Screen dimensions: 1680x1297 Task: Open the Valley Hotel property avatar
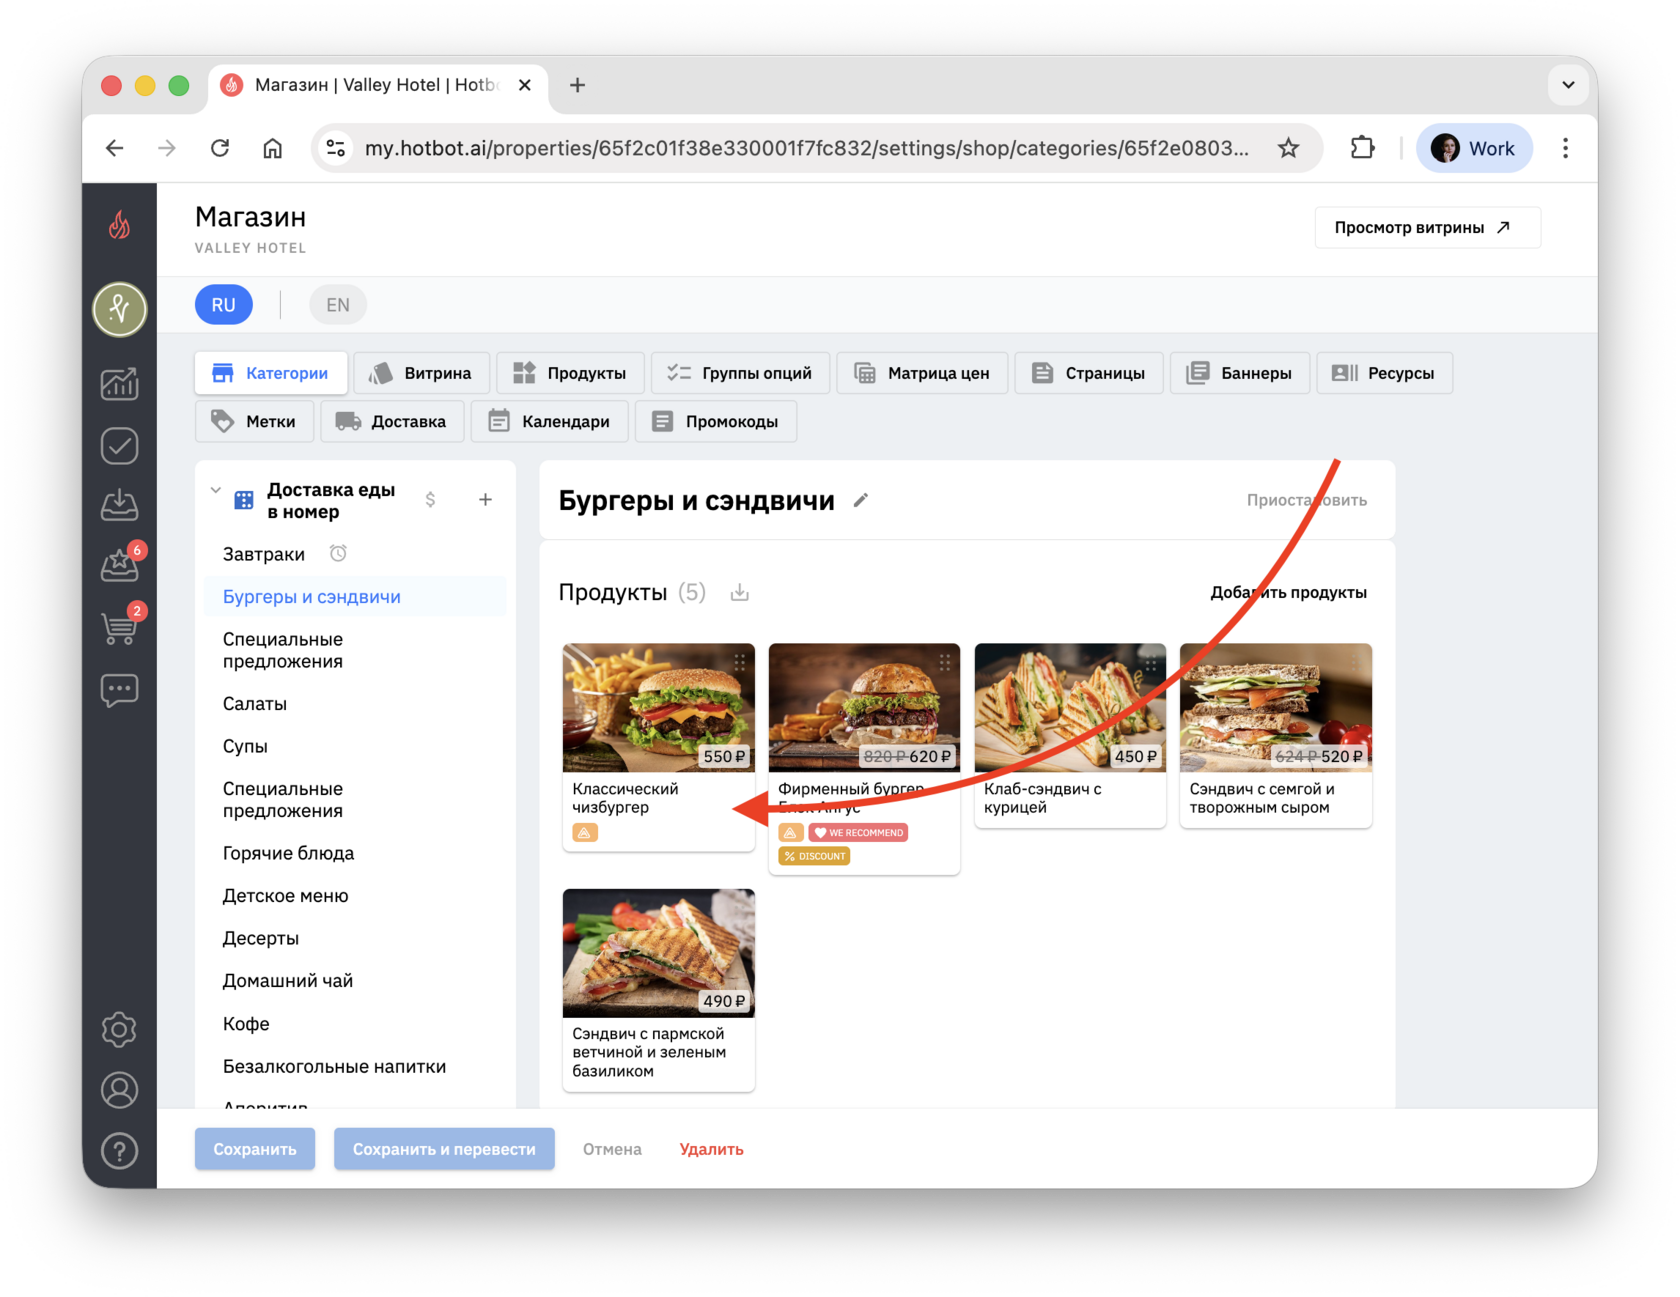click(x=119, y=309)
